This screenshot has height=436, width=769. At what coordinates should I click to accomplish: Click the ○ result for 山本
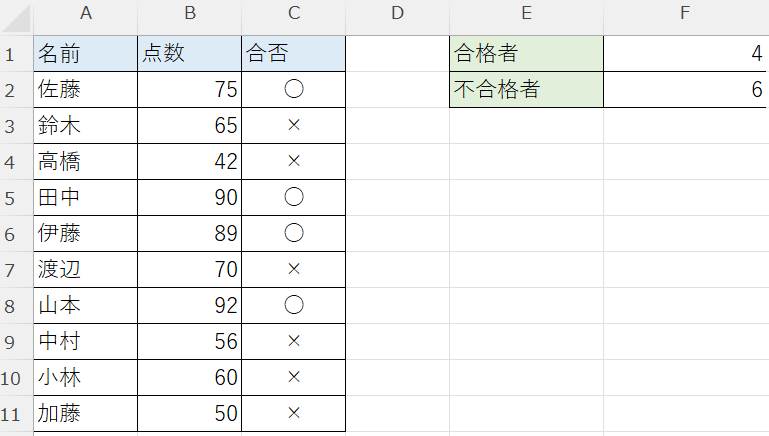coord(294,306)
